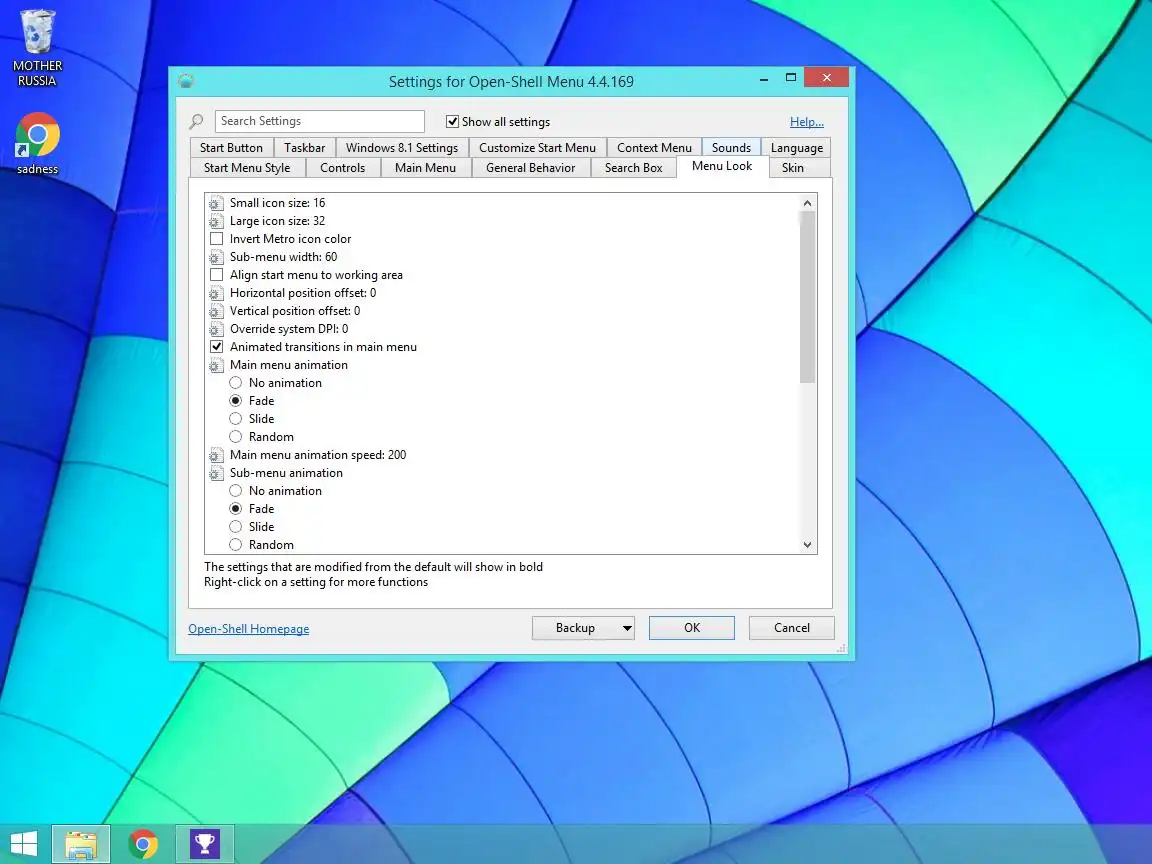Viewport: 1152px width, 864px height.
Task: Click the OK button
Action: (691, 628)
